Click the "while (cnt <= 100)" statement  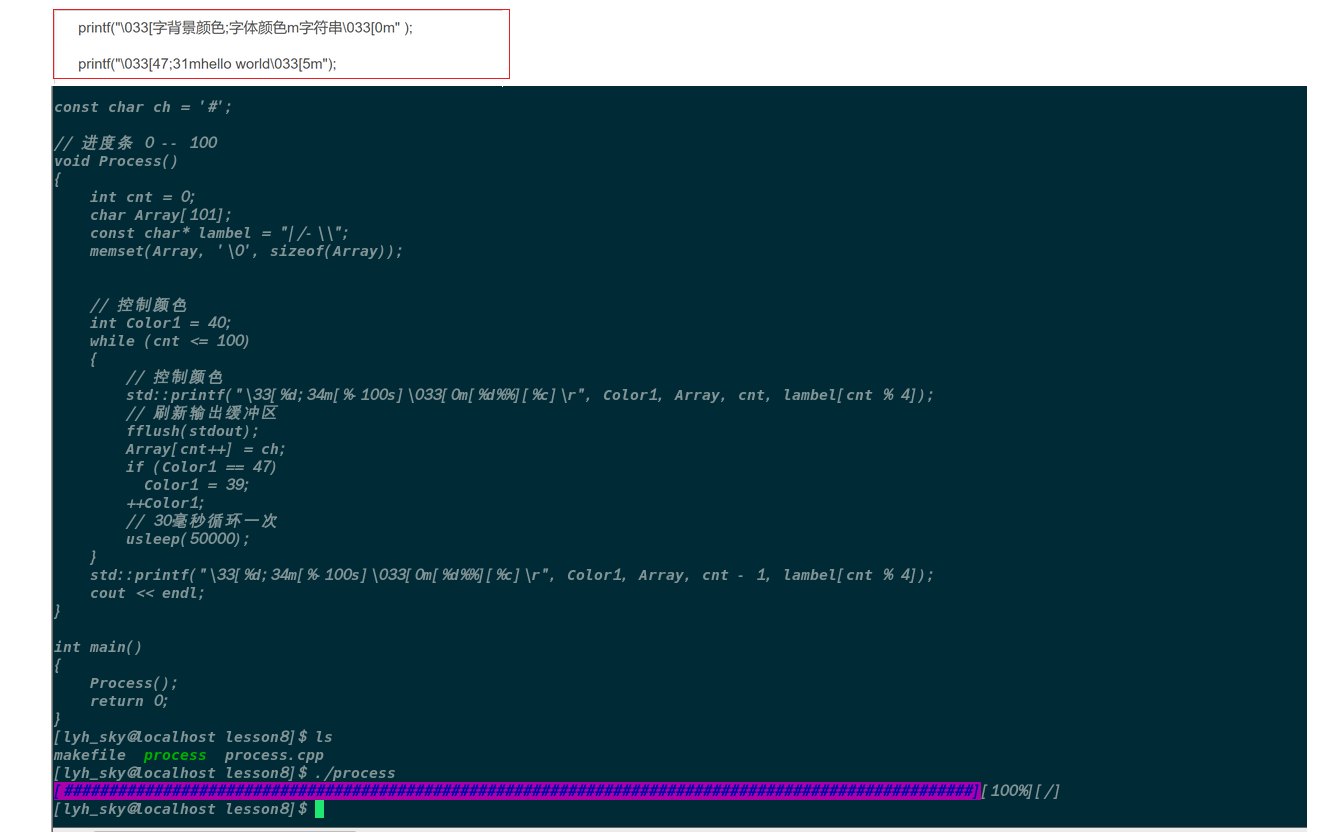click(x=170, y=341)
